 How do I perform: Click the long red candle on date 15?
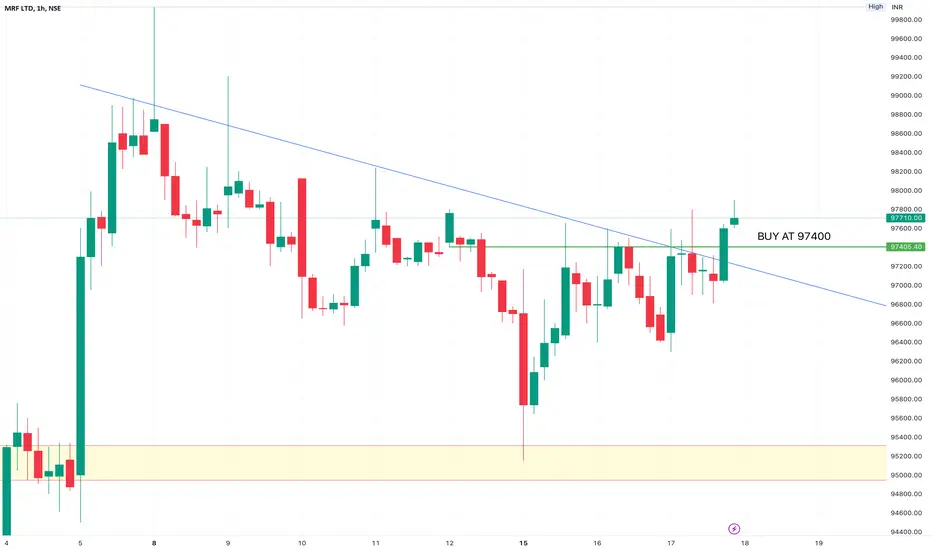[523, 359]
